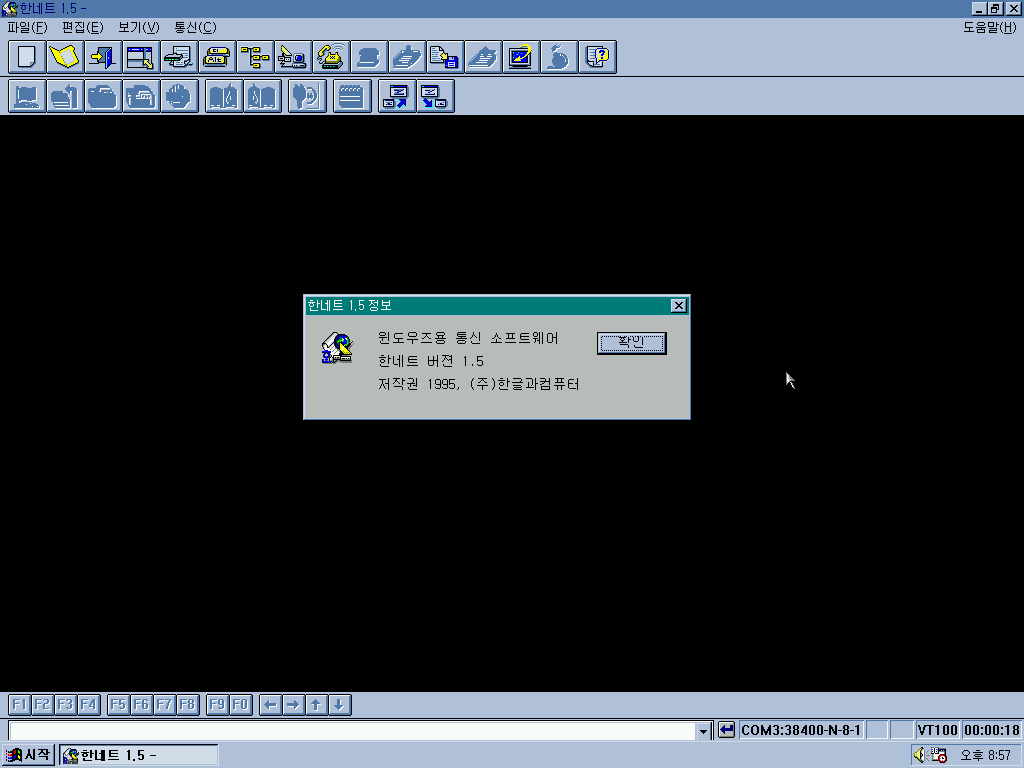Click the F5 function key button
Image resolution: width=1024 pixels, height=768 pixels.
(x=118, y=705)
